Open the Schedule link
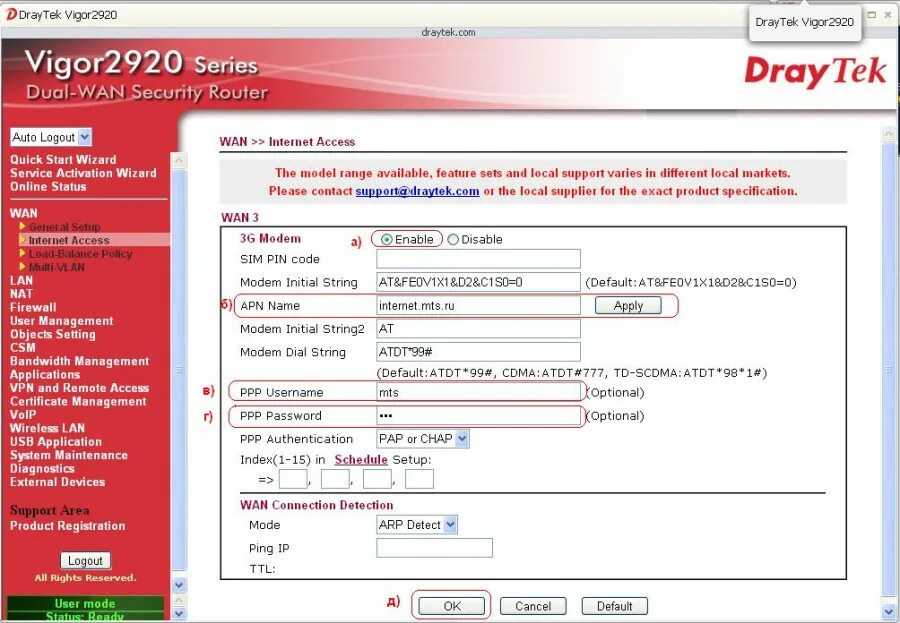 click(360, 459)
